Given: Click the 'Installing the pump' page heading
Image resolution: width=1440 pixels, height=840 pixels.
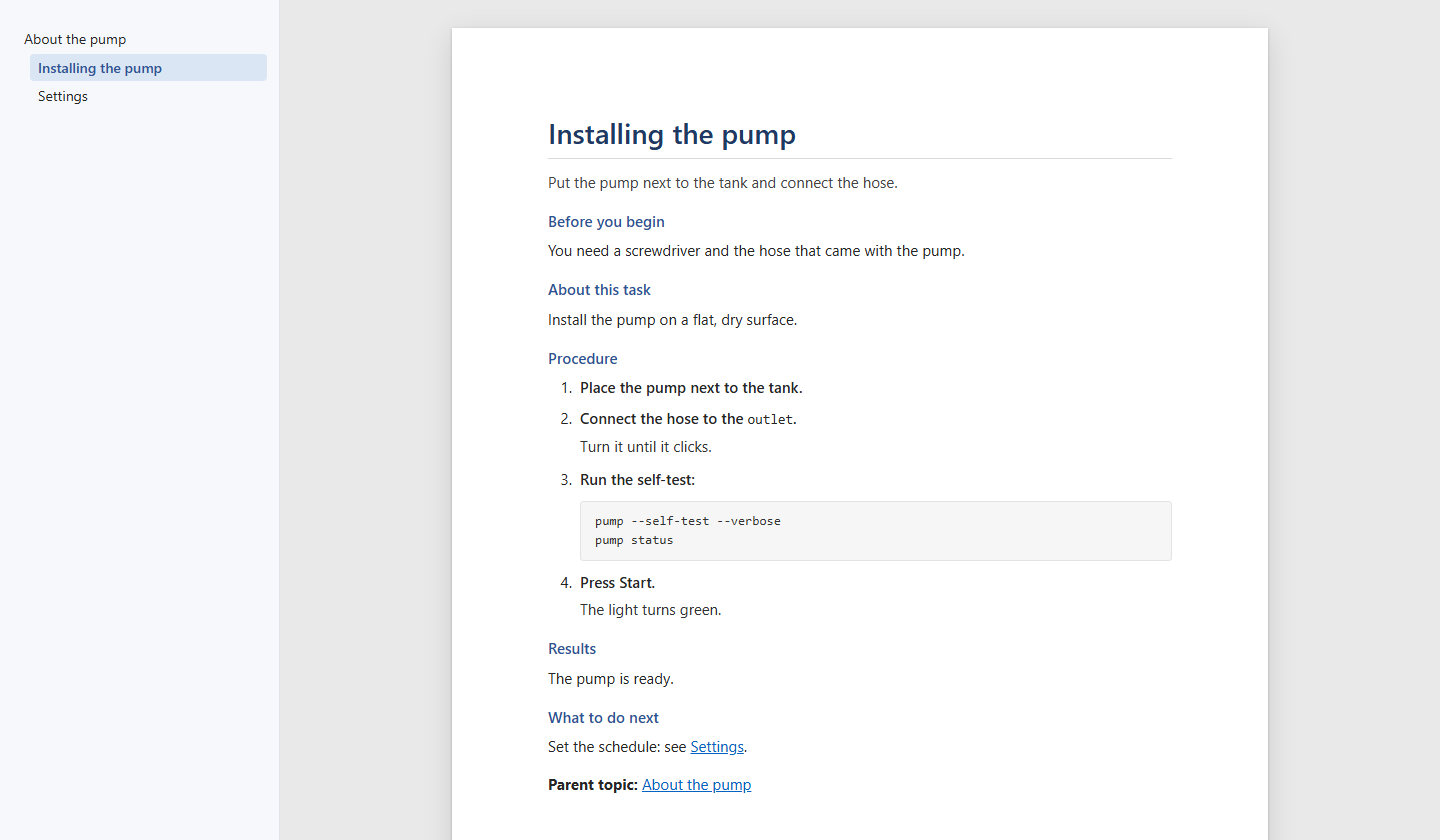Looking at the screenshot, I should click(672, 135).
